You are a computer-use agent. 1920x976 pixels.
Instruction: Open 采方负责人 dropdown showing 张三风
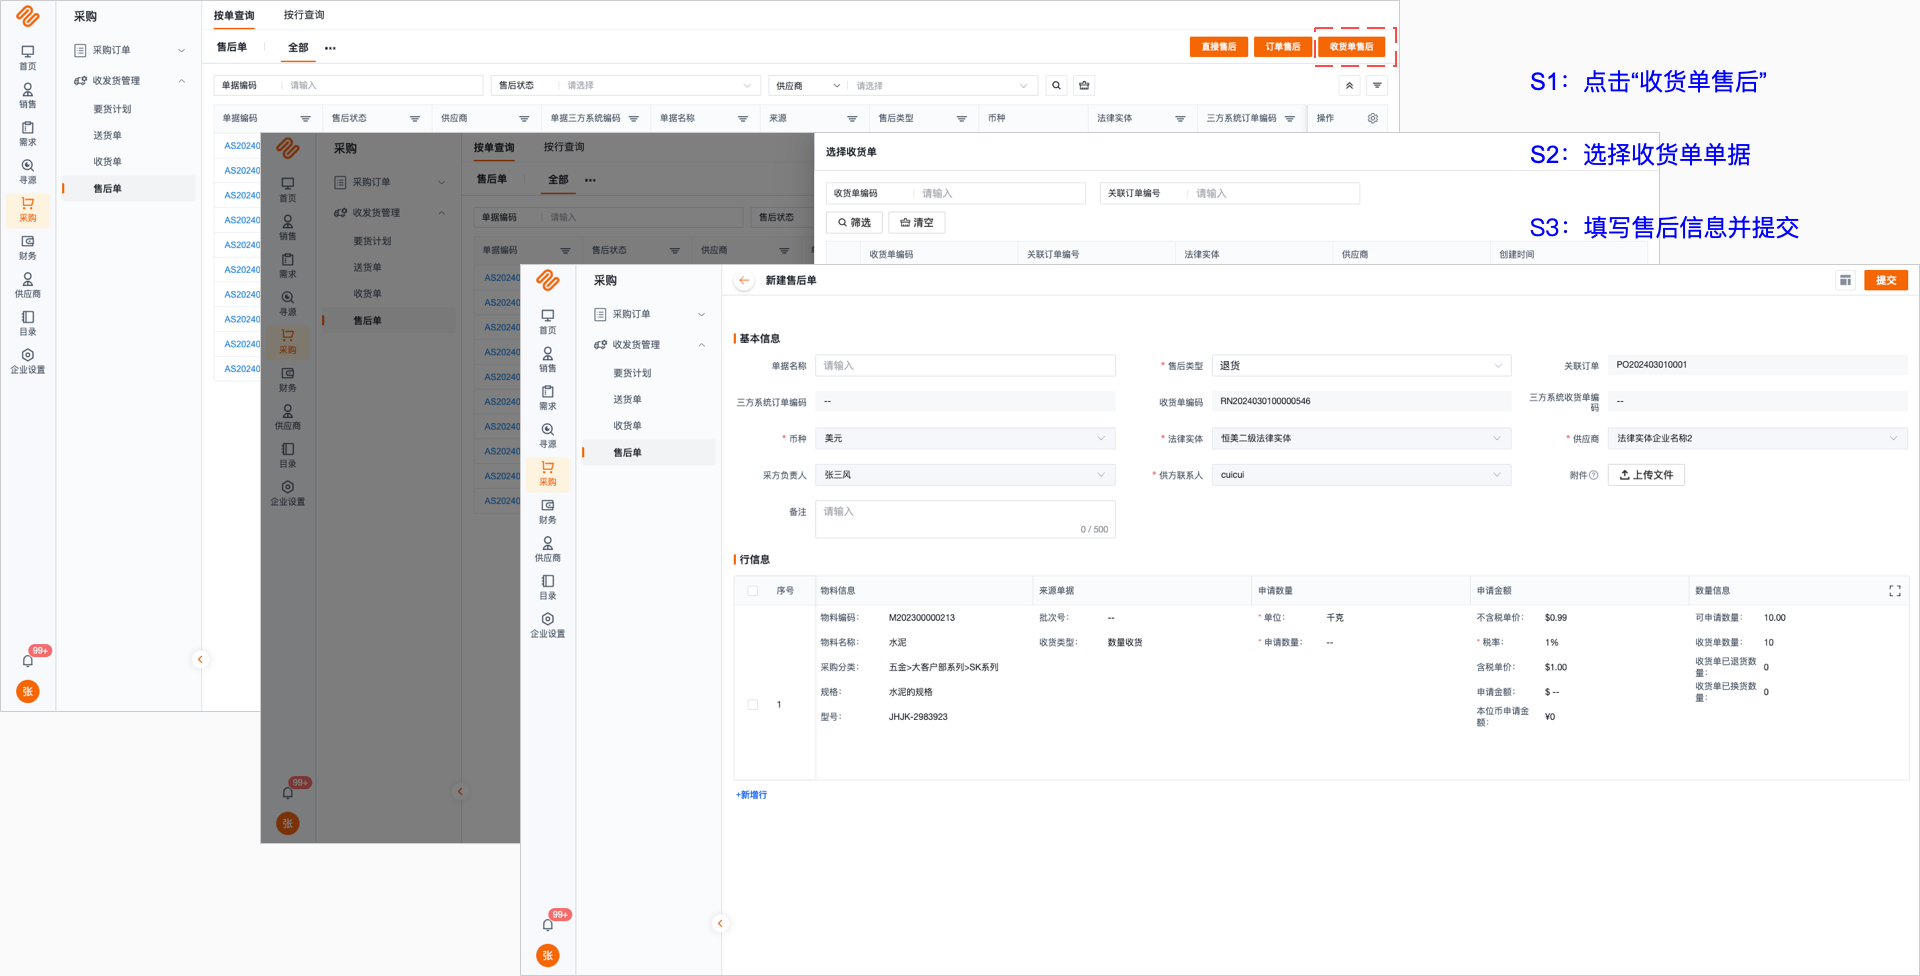point(965,475)
